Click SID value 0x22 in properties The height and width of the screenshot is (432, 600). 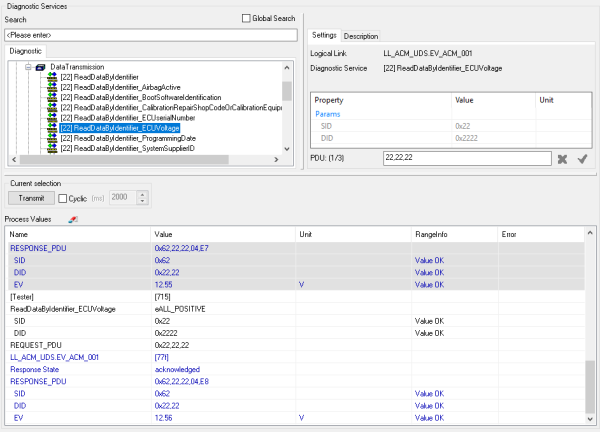[x=463, y=126]
